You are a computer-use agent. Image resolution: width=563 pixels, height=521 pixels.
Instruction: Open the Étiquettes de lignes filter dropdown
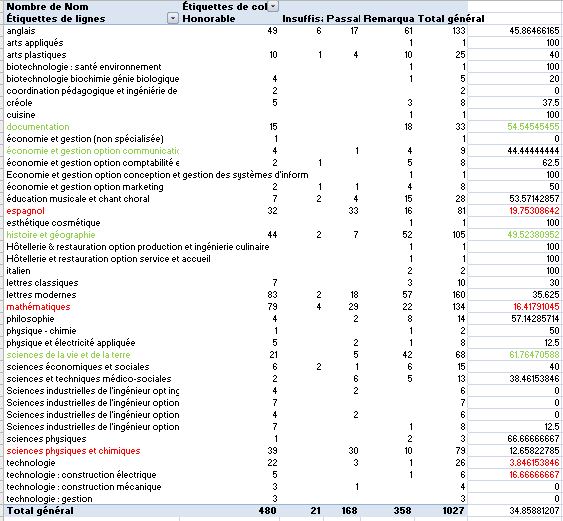pyautogui.click(x=173, y=18)
